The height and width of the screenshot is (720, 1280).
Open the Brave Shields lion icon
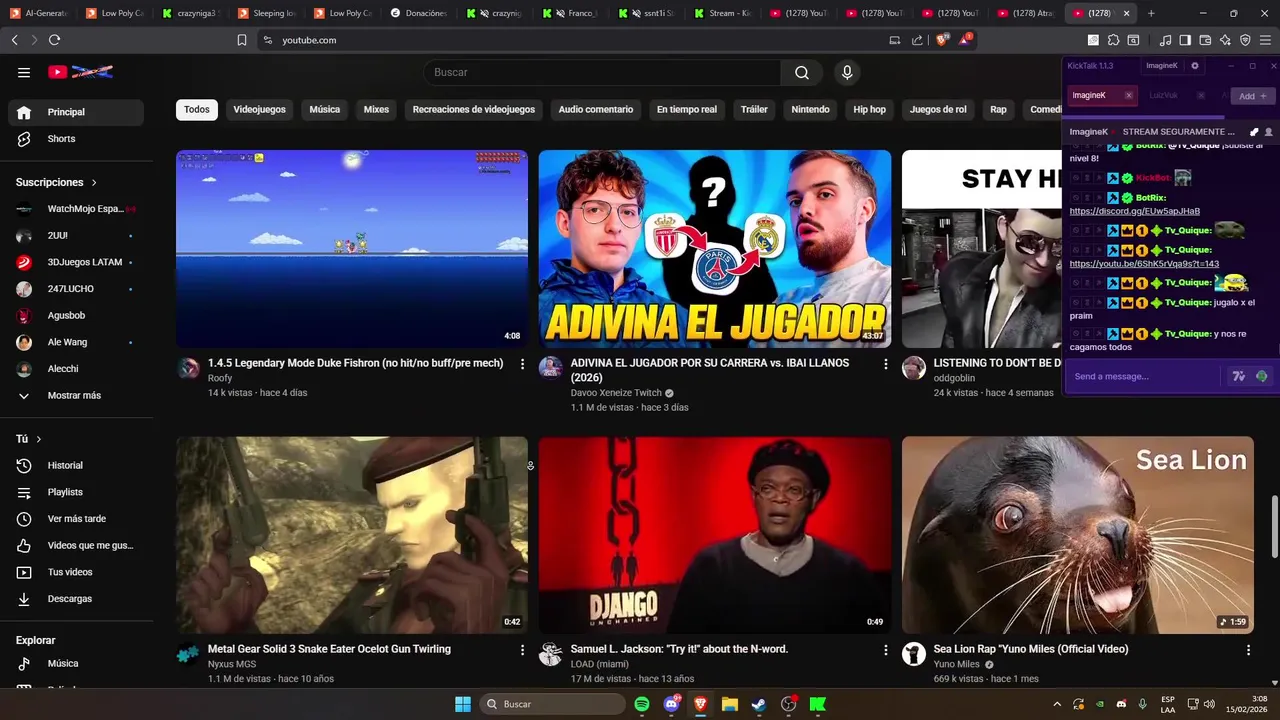coord(942,40)
